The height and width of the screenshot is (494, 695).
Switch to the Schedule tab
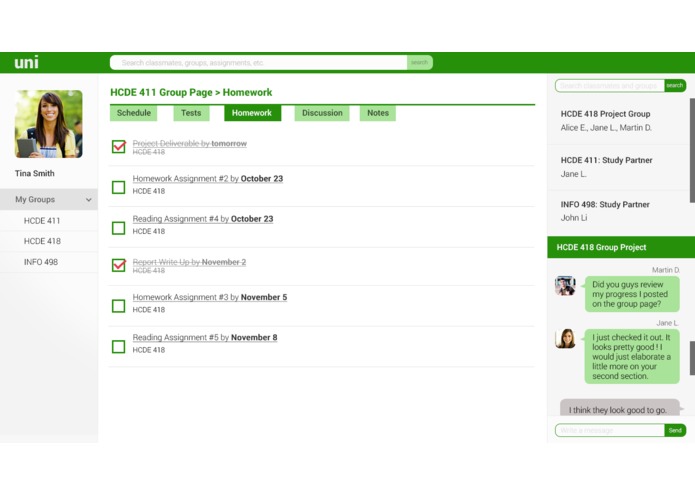pyautogui.click(x=133, y=113)
